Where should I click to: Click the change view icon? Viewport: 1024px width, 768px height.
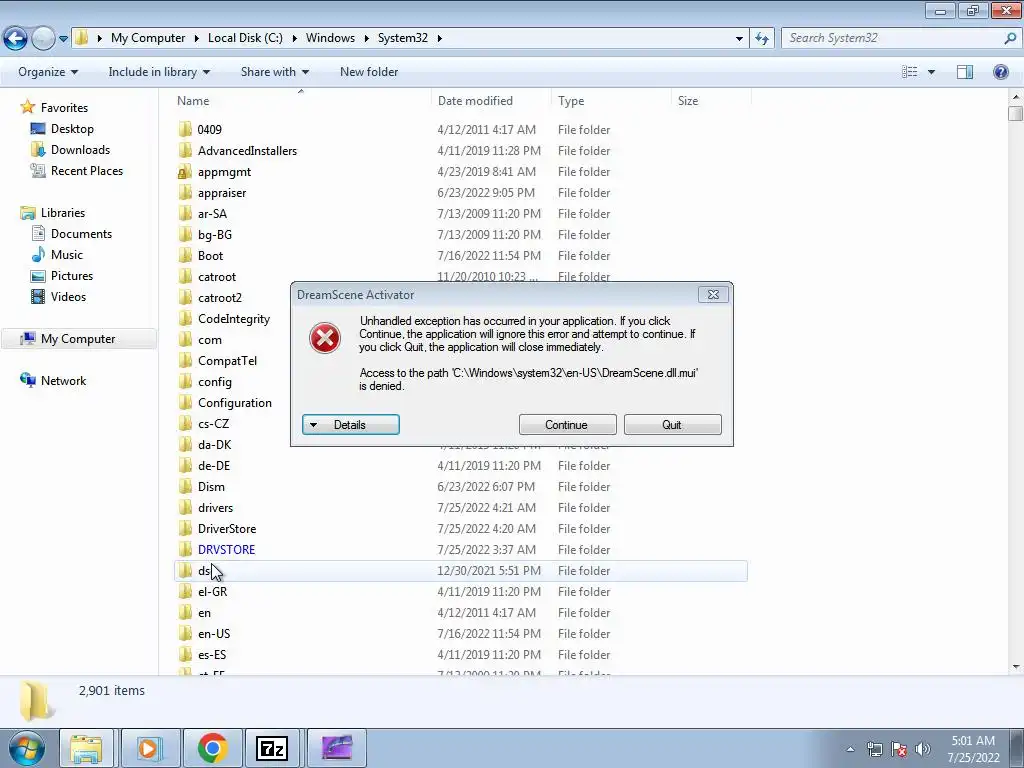tap(909, 72)
